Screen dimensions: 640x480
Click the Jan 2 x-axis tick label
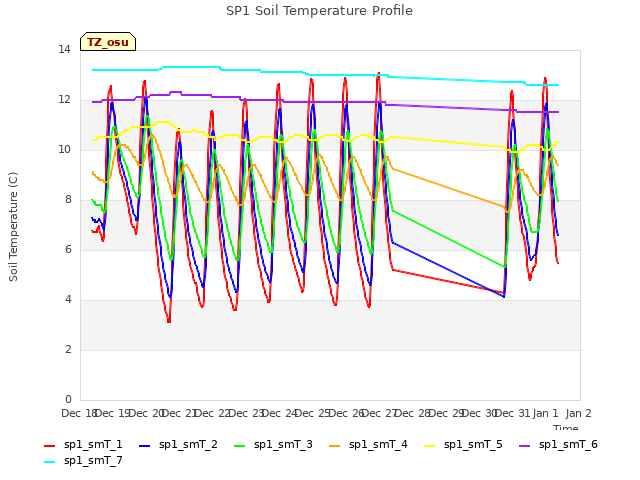coord(578,413)
